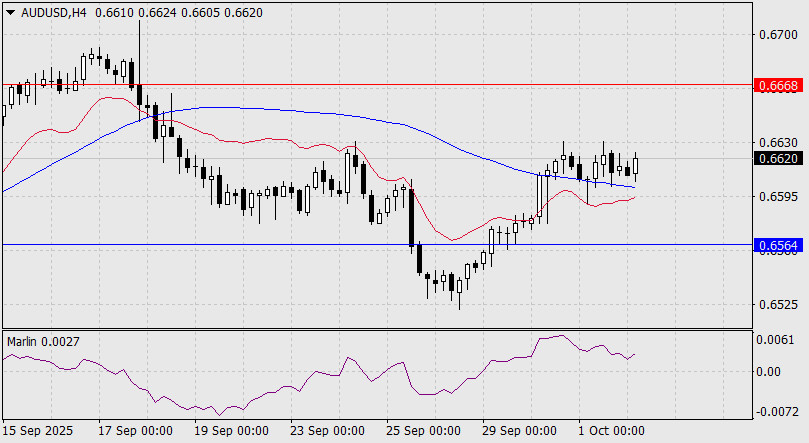809x443 pixels.
Task: Open the chart menu triangle beside AUDUSD
Action: pyautogui.click(x=10, y=13)
